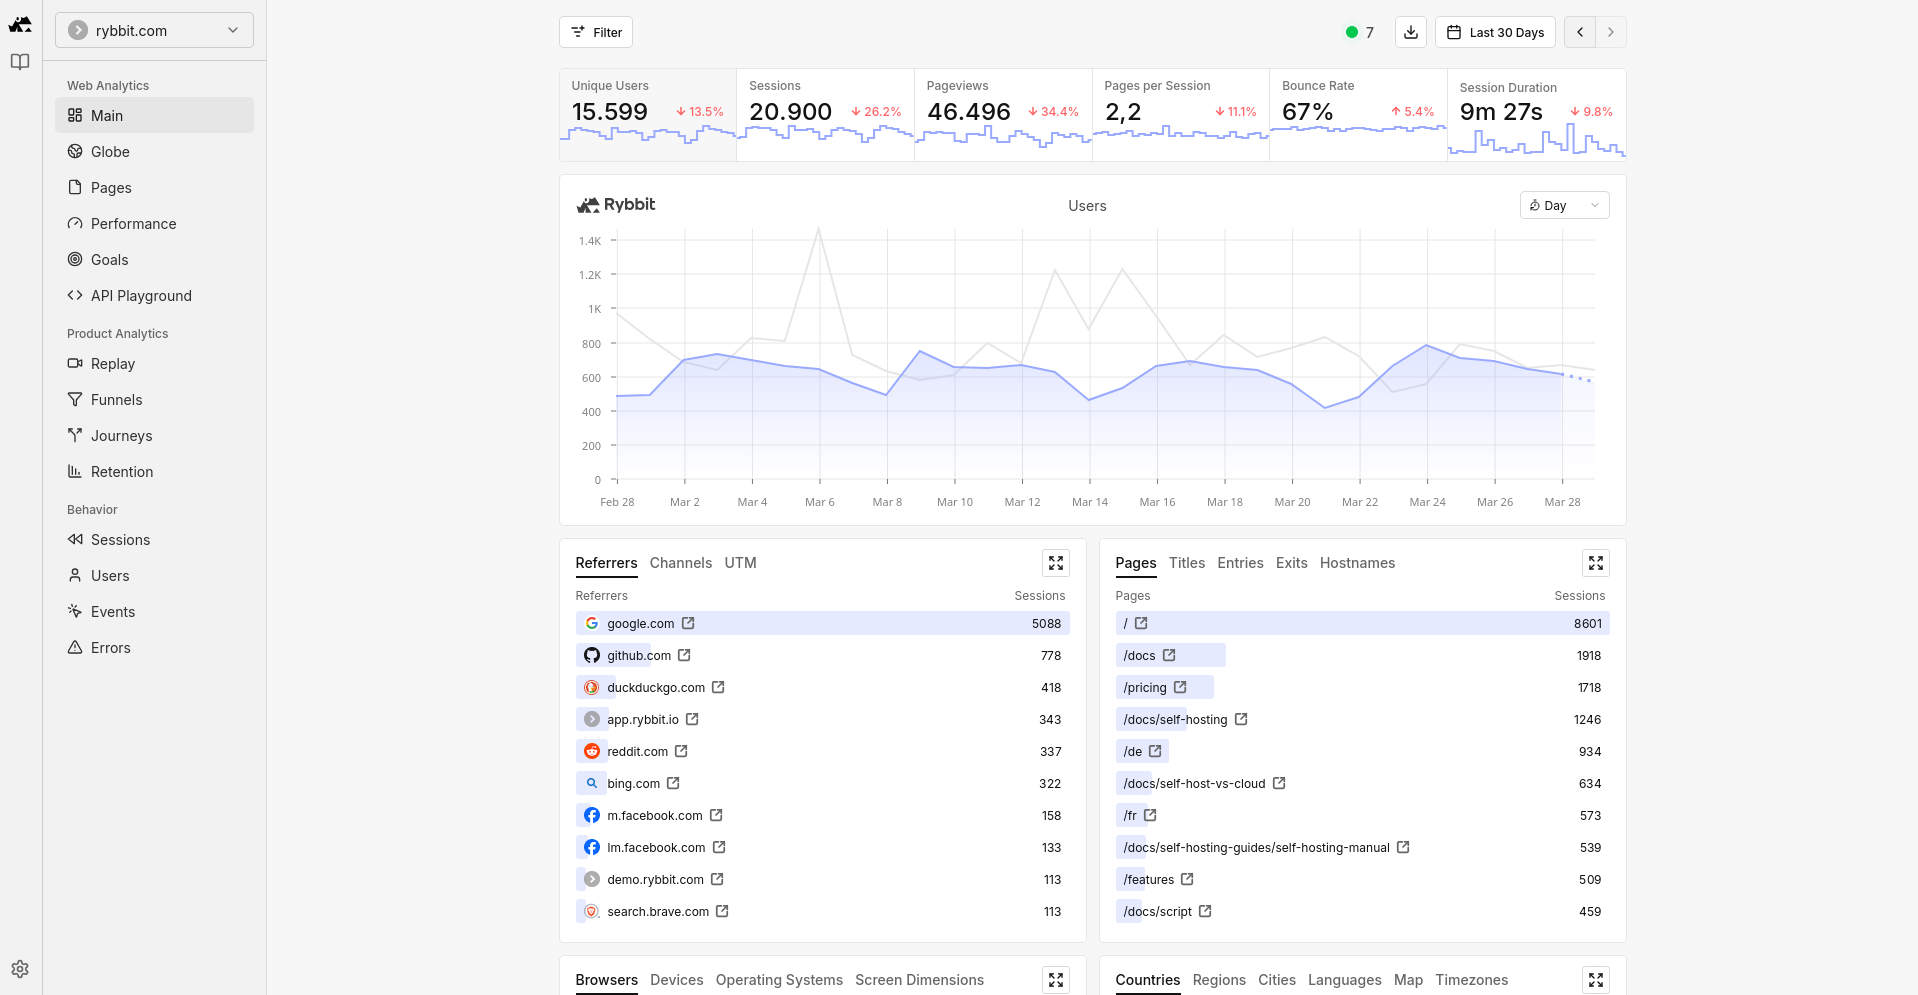This screenshot has height=995, width=1918.
Task: Open Session Replay from the sidebar
Action: pyautogui.click(x=112, y=363)
